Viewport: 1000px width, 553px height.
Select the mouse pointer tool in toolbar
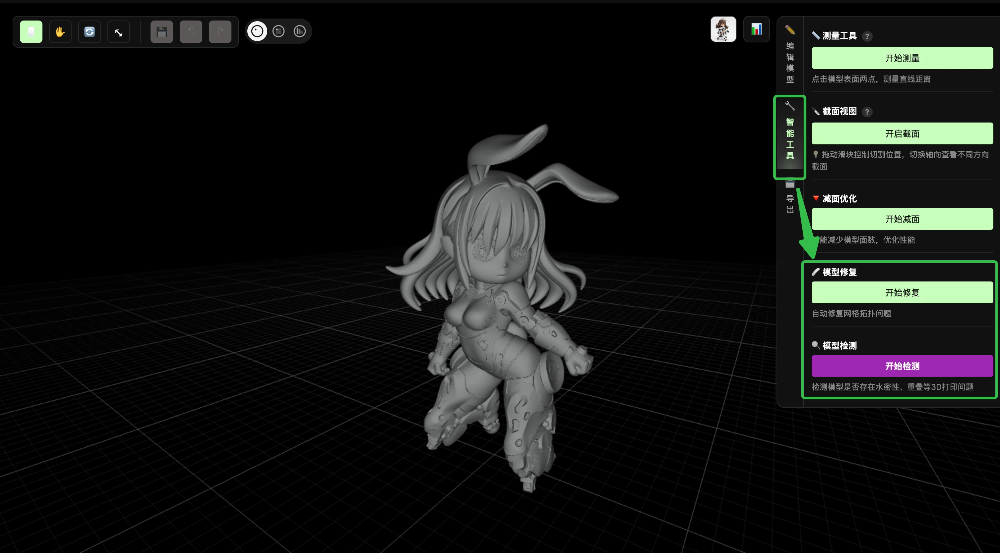click(x=31, y=32)
